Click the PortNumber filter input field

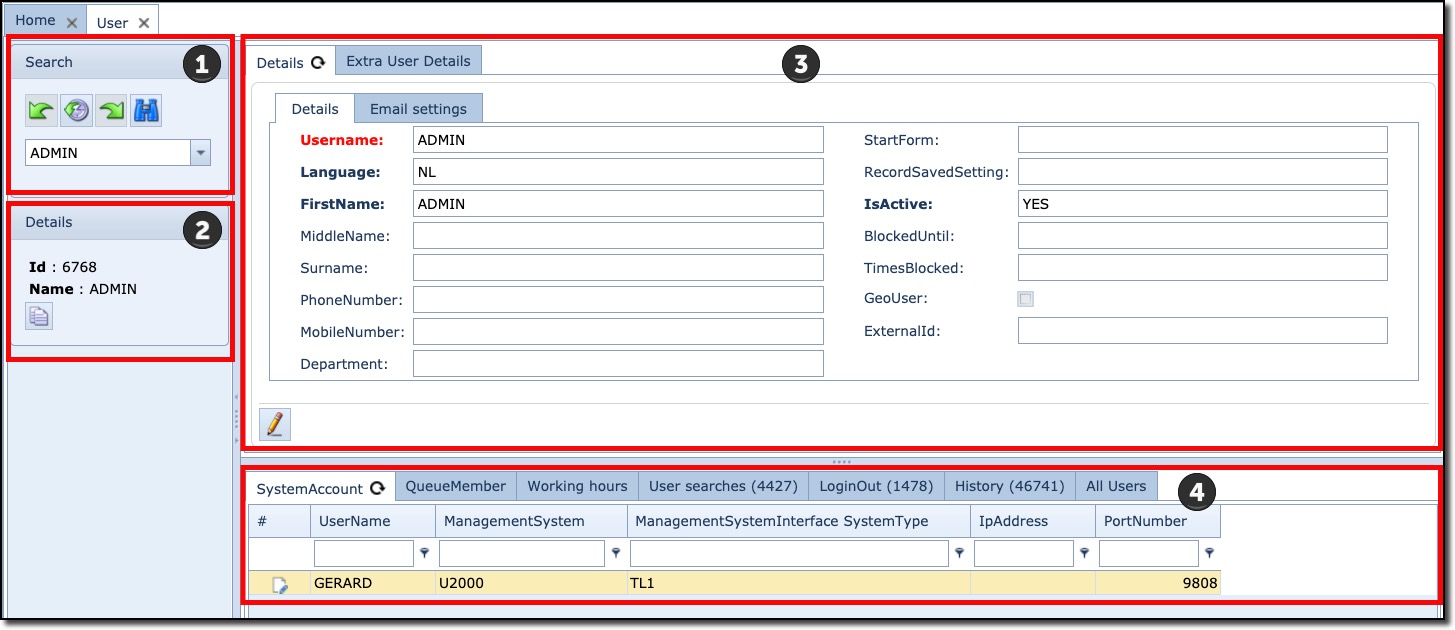1150,552
